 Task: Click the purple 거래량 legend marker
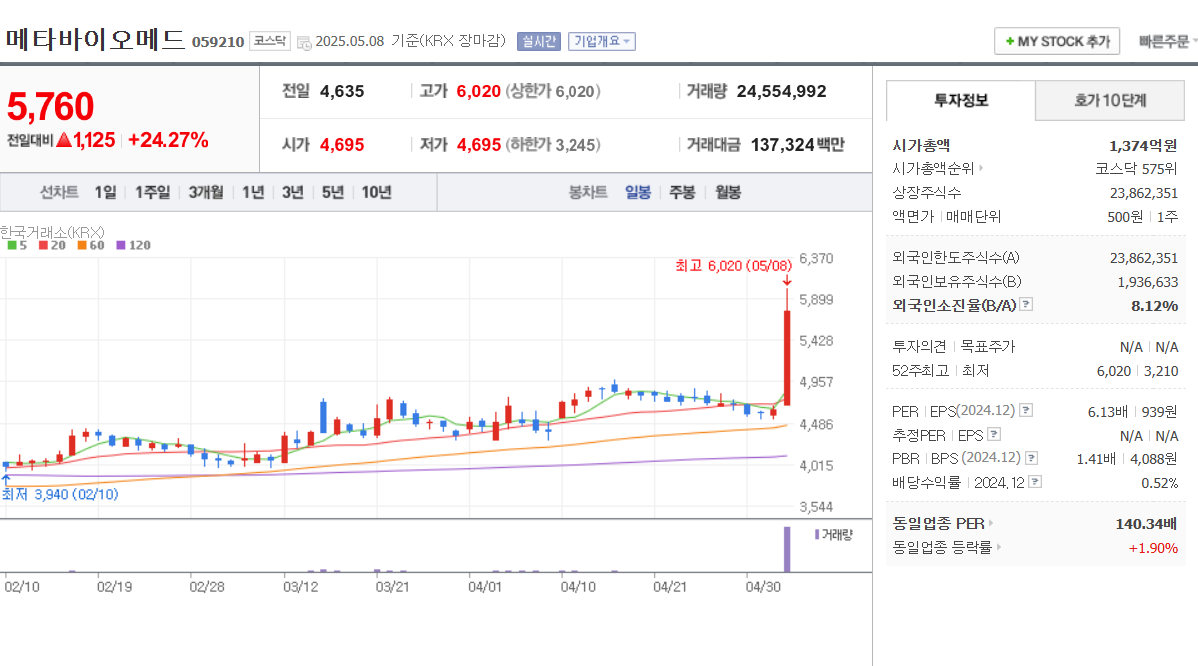coord(817,535)
